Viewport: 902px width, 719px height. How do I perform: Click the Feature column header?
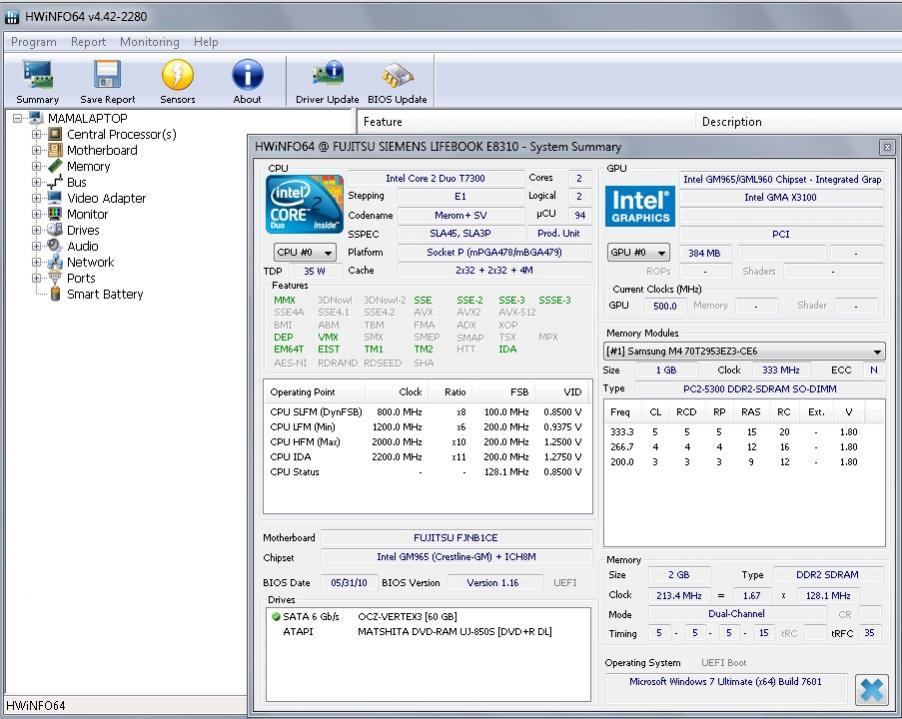[526, 122]
